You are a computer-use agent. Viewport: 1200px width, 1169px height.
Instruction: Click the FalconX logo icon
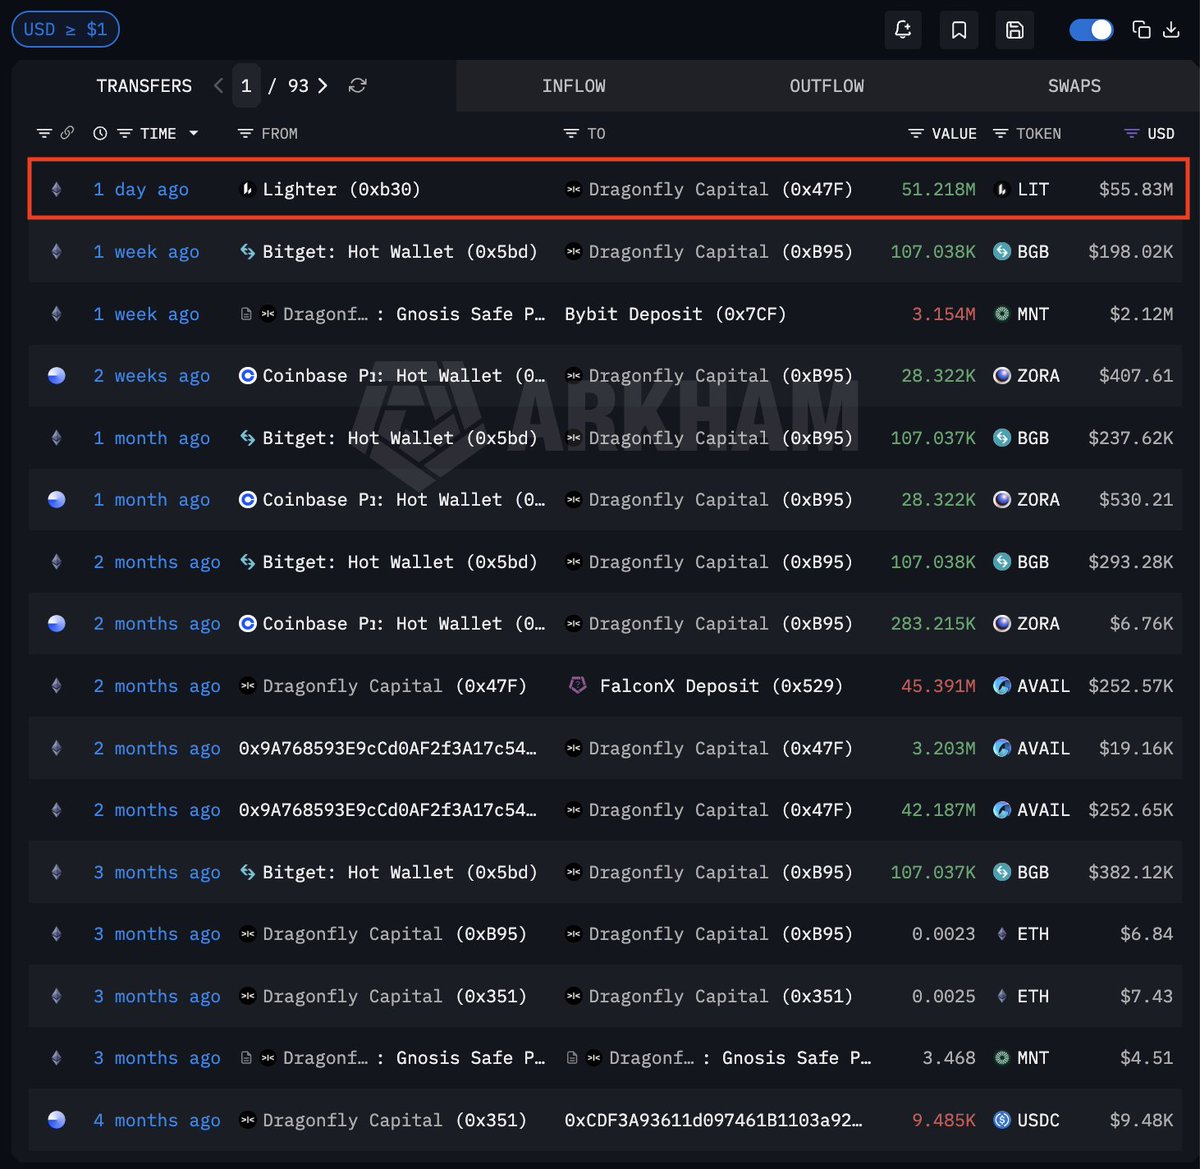[577, 685]
